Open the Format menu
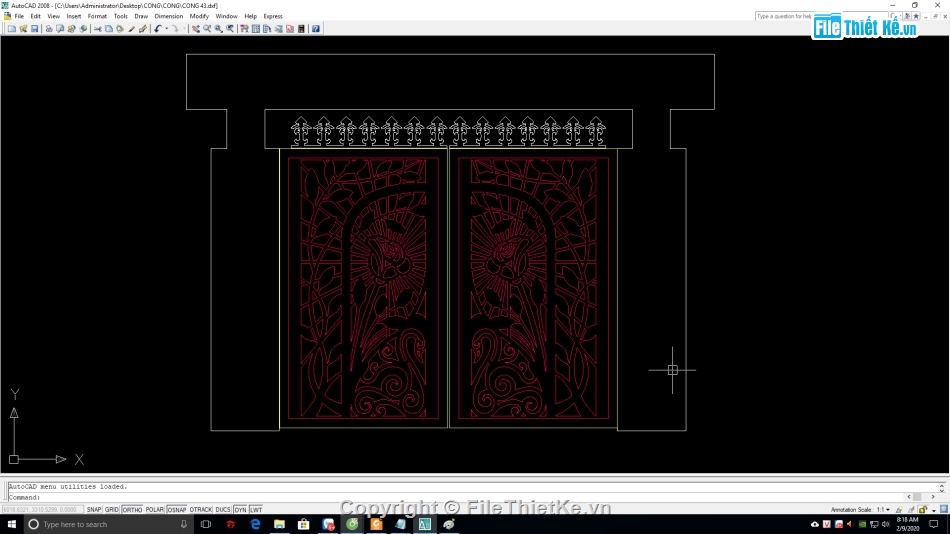The height and width of the screenshot is (534, 950). click(97, 16)
